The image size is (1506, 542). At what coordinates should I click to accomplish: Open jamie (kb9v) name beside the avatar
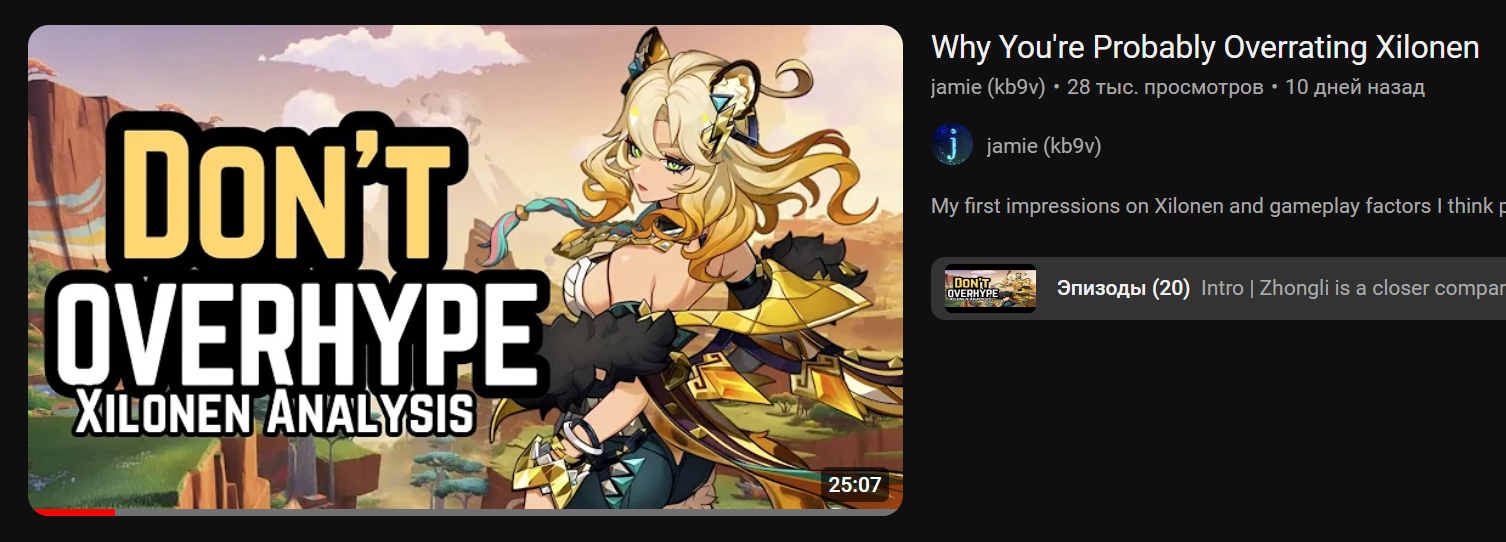[x=1043, y=146]
